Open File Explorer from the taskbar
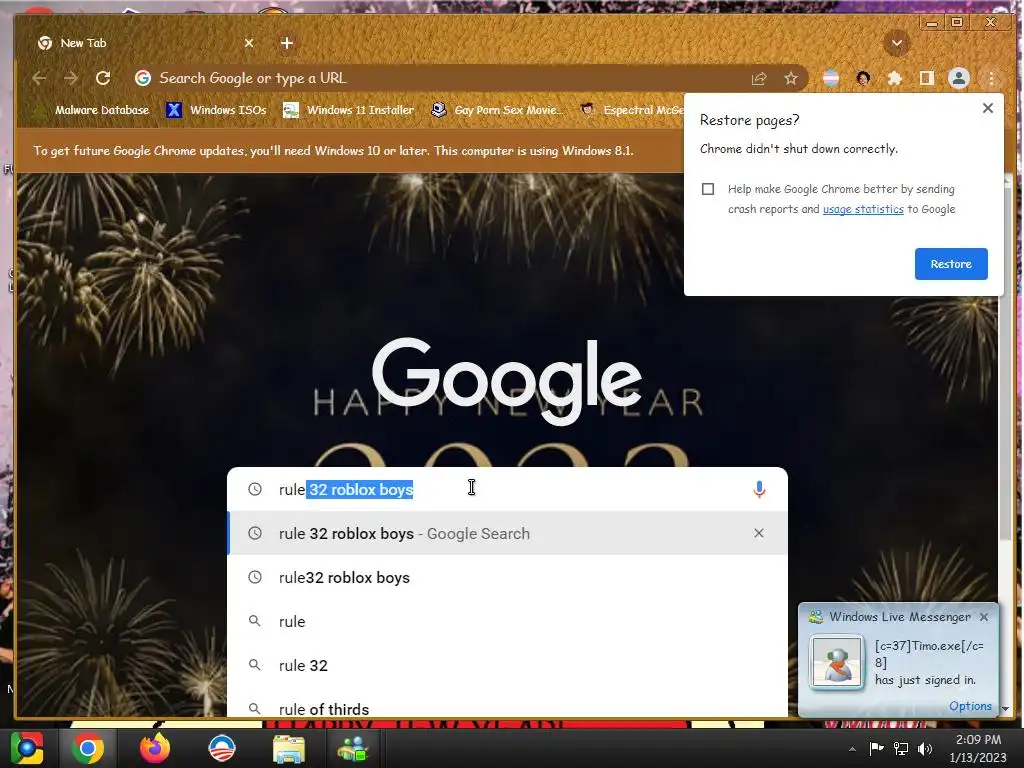Viewport: 1024px width, 768px height. [288, 748]
